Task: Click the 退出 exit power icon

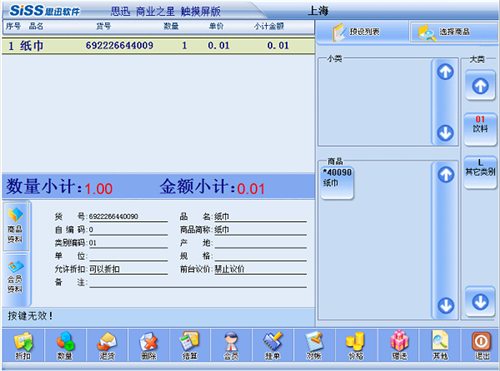Action: click(x=482, y=345)
